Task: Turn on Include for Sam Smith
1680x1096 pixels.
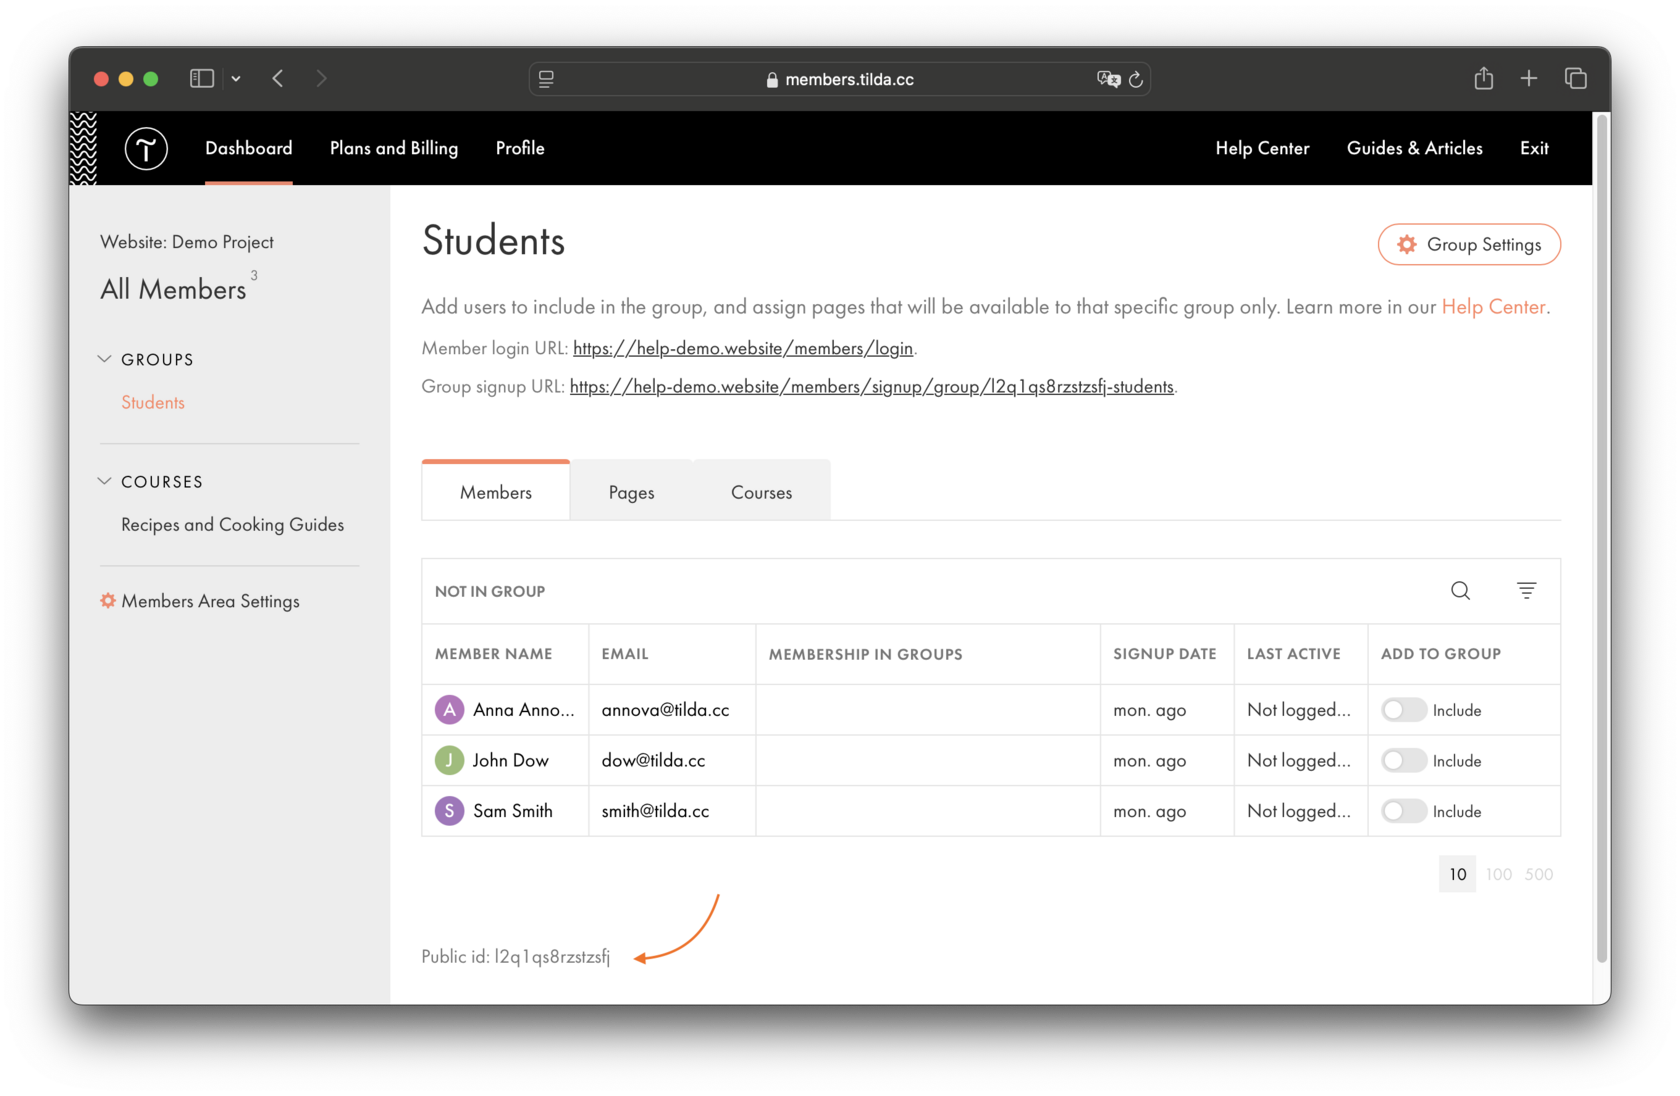Action: [1403, 811]
